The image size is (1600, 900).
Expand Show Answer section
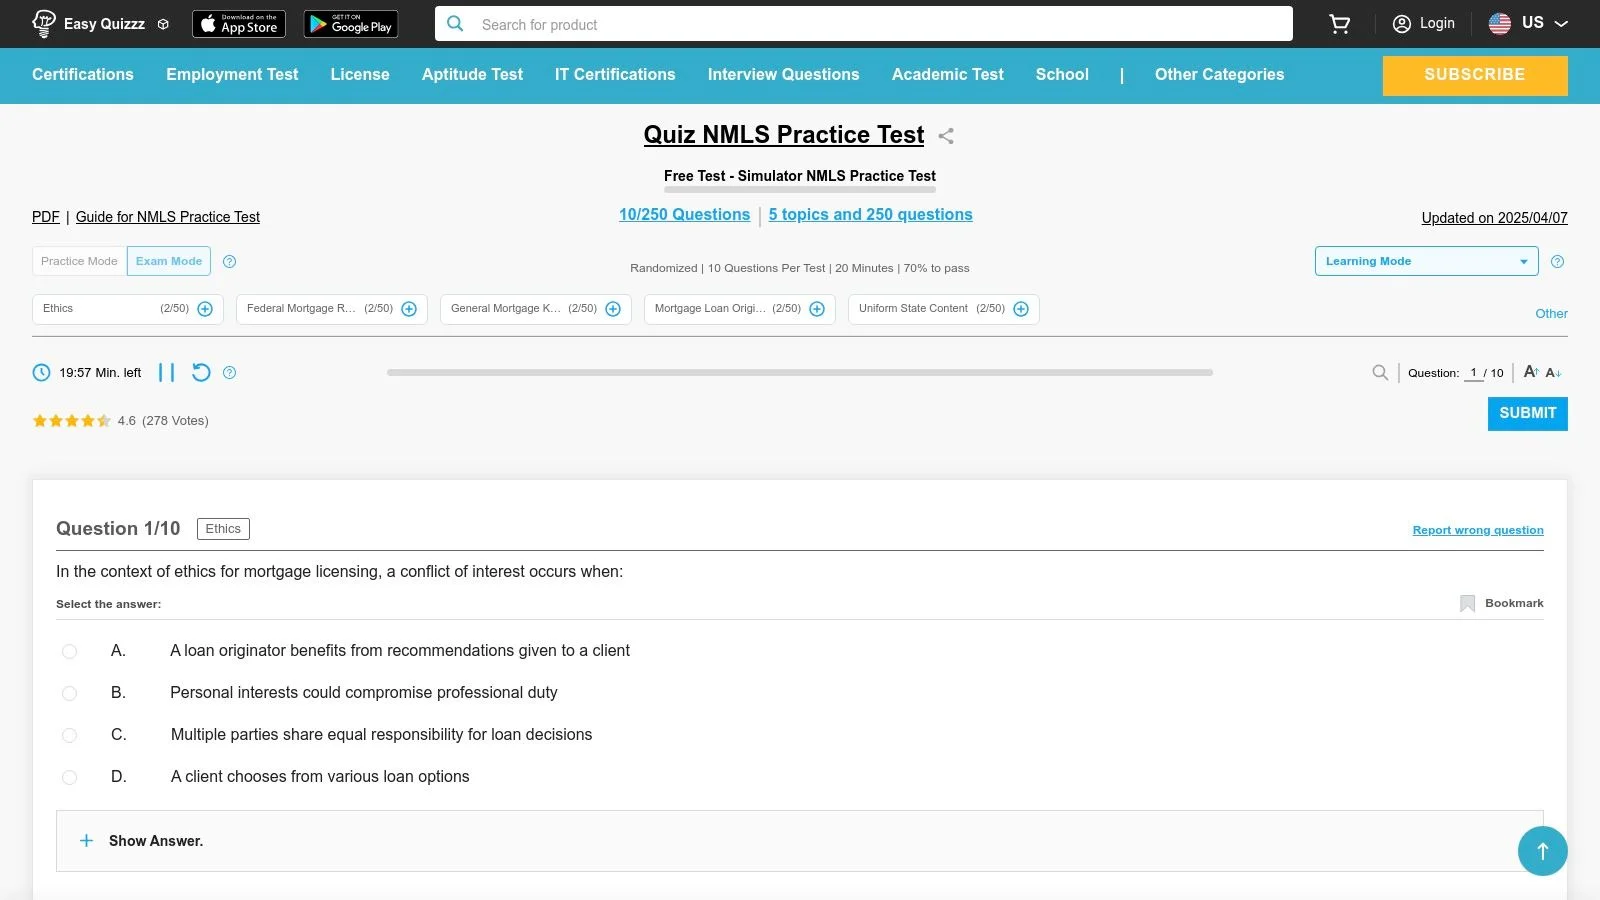(x=143, y=841)
